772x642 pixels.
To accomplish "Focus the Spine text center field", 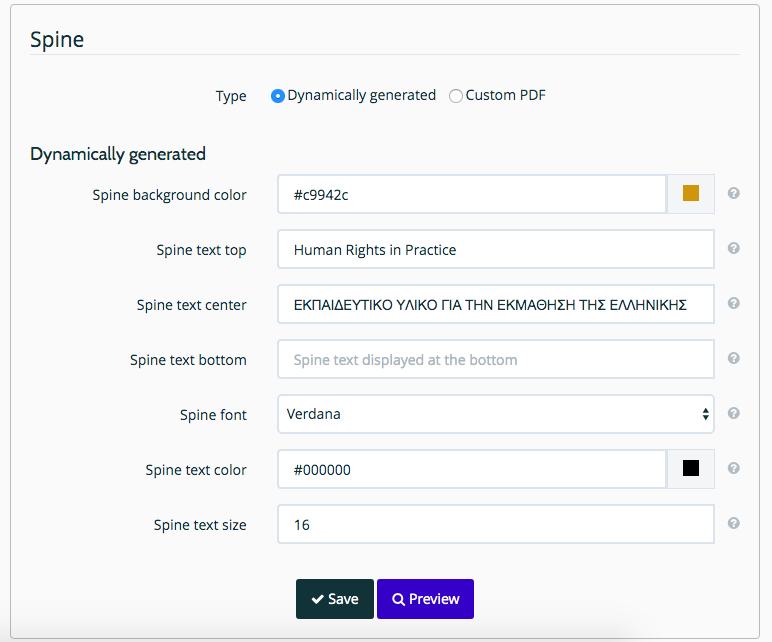I will coord(496,304).
